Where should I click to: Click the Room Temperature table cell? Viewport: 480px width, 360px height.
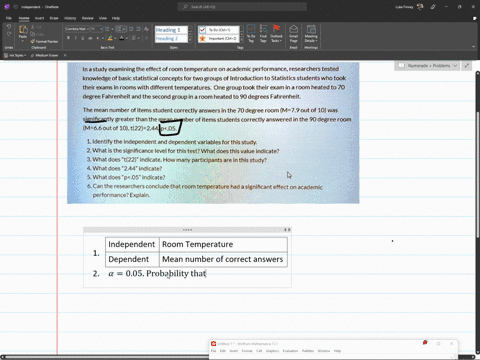(223, 244)
